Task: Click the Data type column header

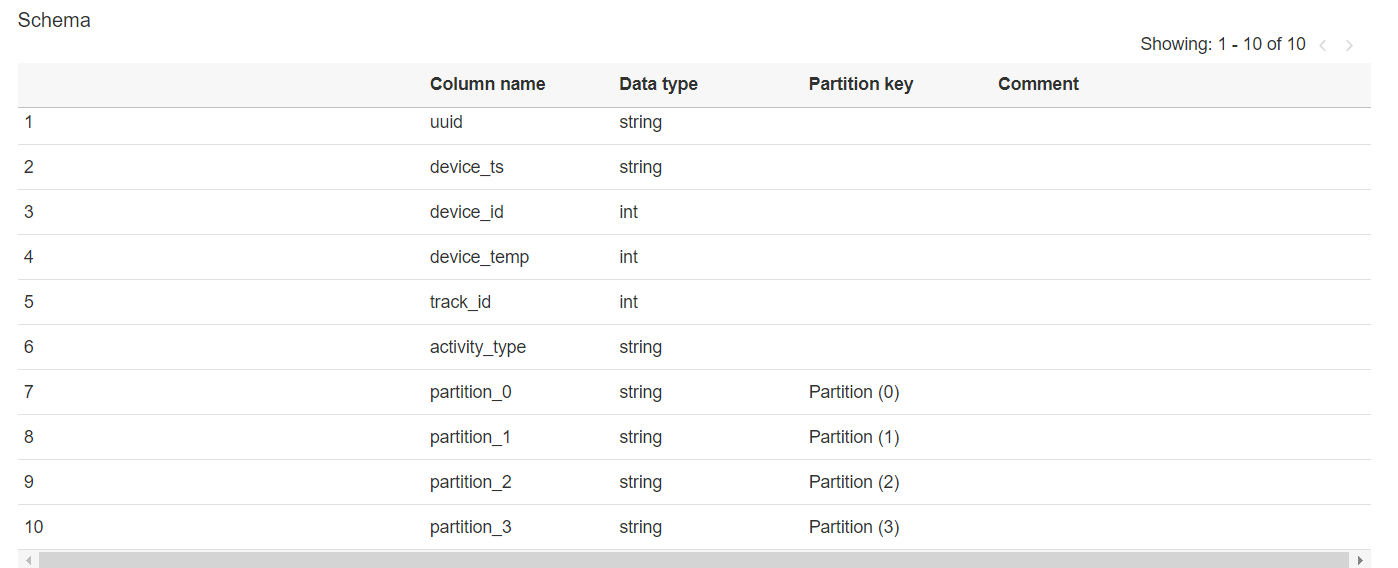Action: [658, 84]
